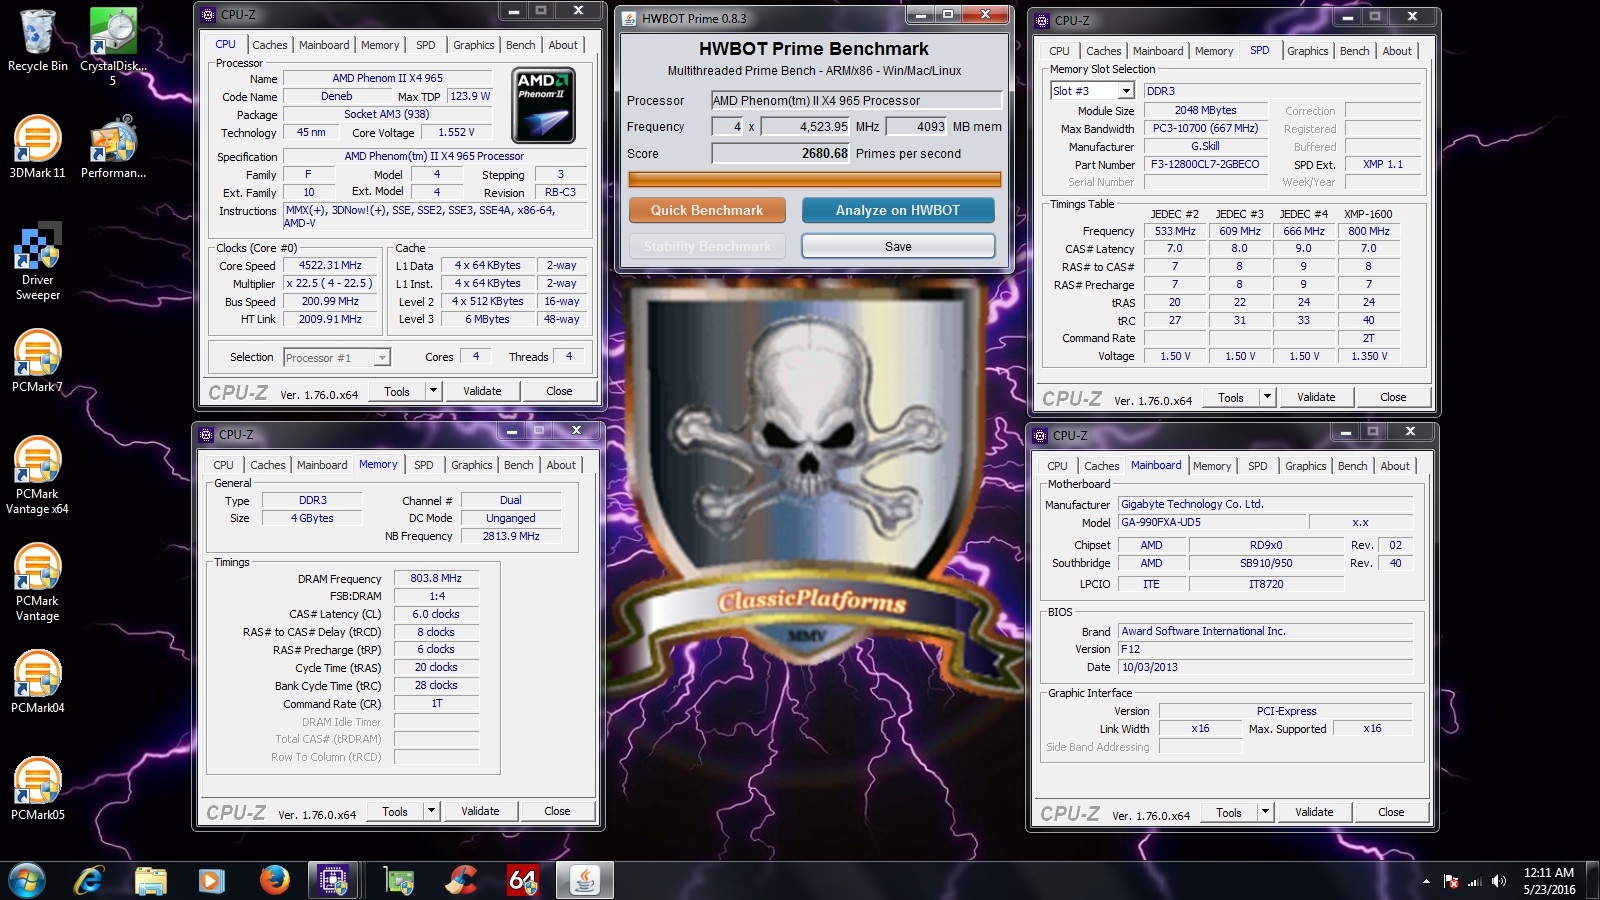
Task: Open the Recycle Bin desktop icon
Action: click(37, 40)
